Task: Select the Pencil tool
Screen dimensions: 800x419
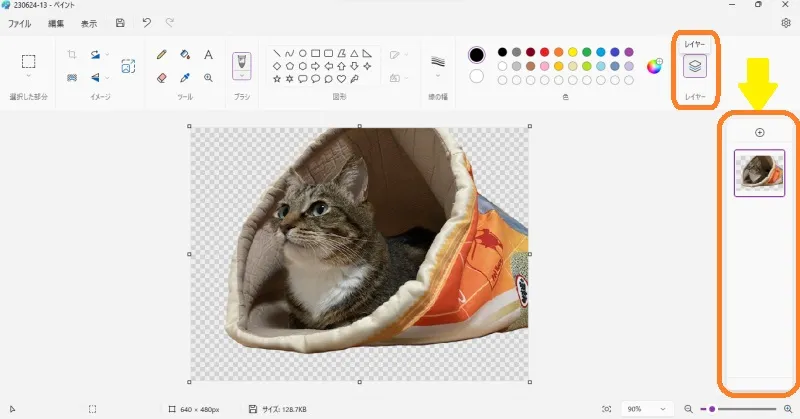Action: click(162, 55)
